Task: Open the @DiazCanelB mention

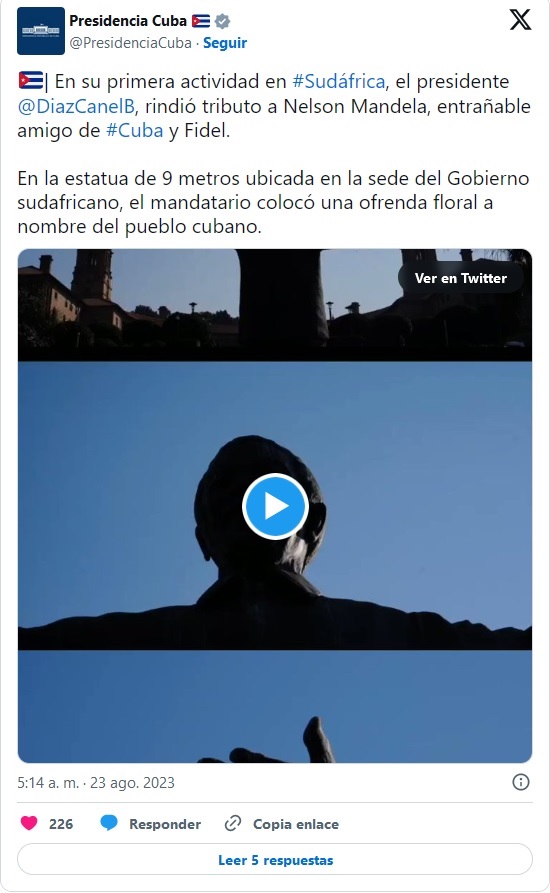Action: click(76, 106)
